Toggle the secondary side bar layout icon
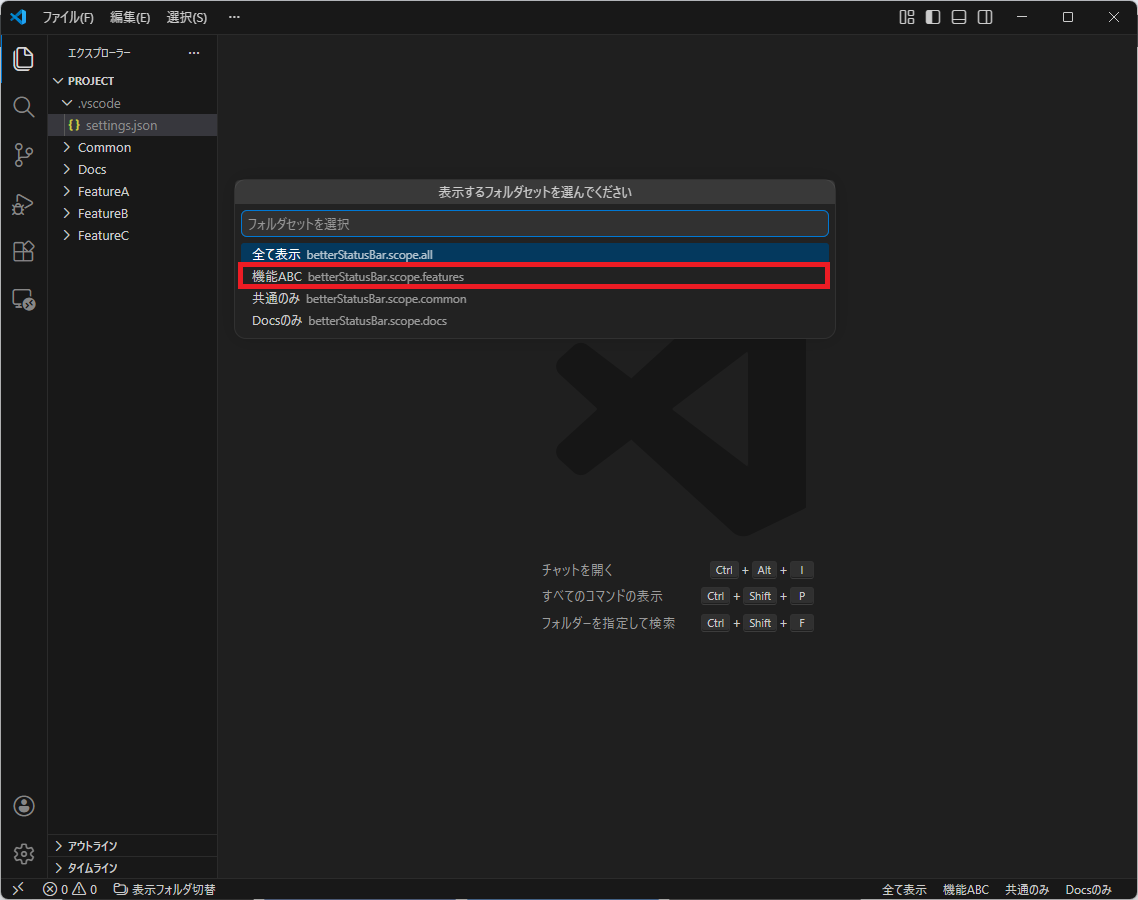 pos(985,17)
